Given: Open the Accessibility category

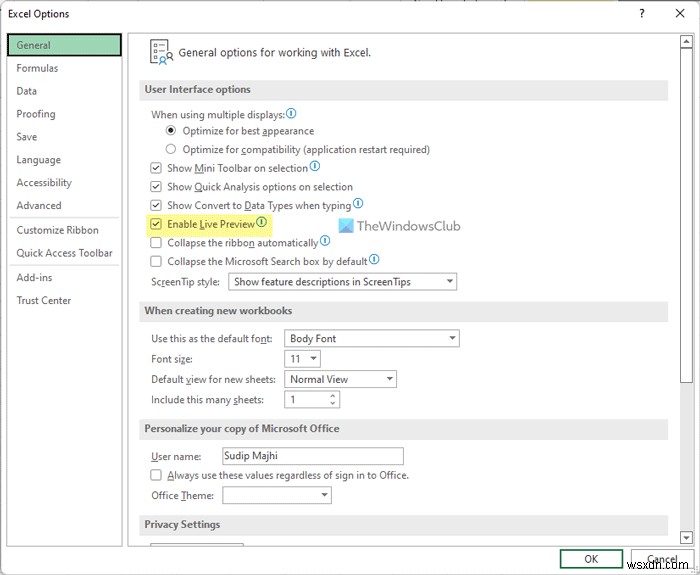Looking at the screenshot, I should pos(64,183).
